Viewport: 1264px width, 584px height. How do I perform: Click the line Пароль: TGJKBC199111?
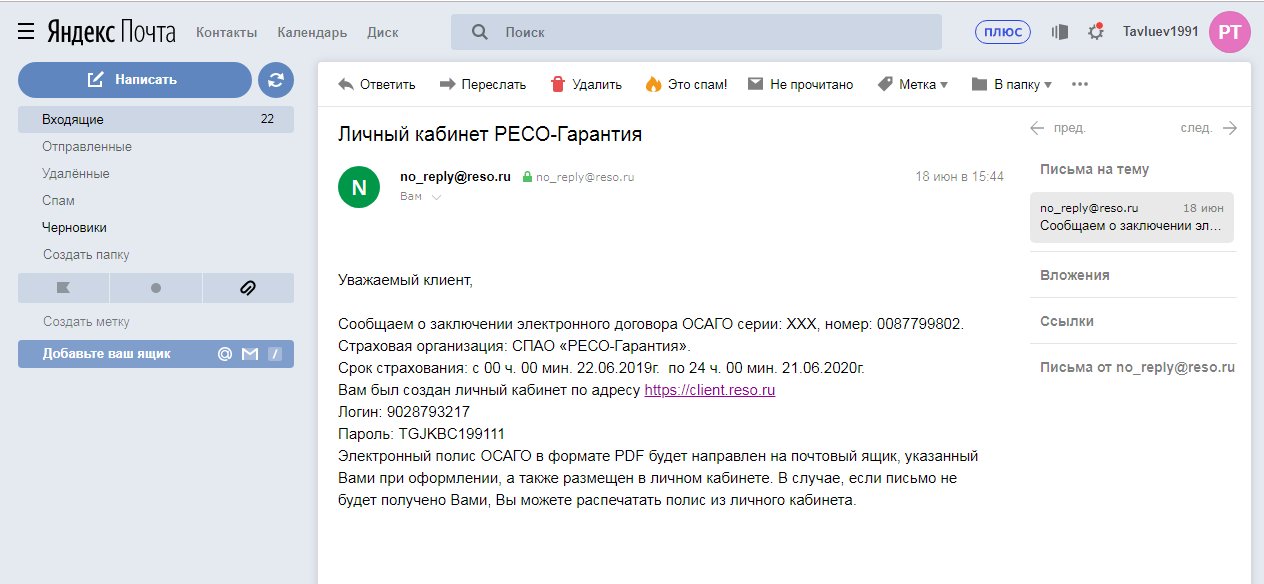pos(421,434)
